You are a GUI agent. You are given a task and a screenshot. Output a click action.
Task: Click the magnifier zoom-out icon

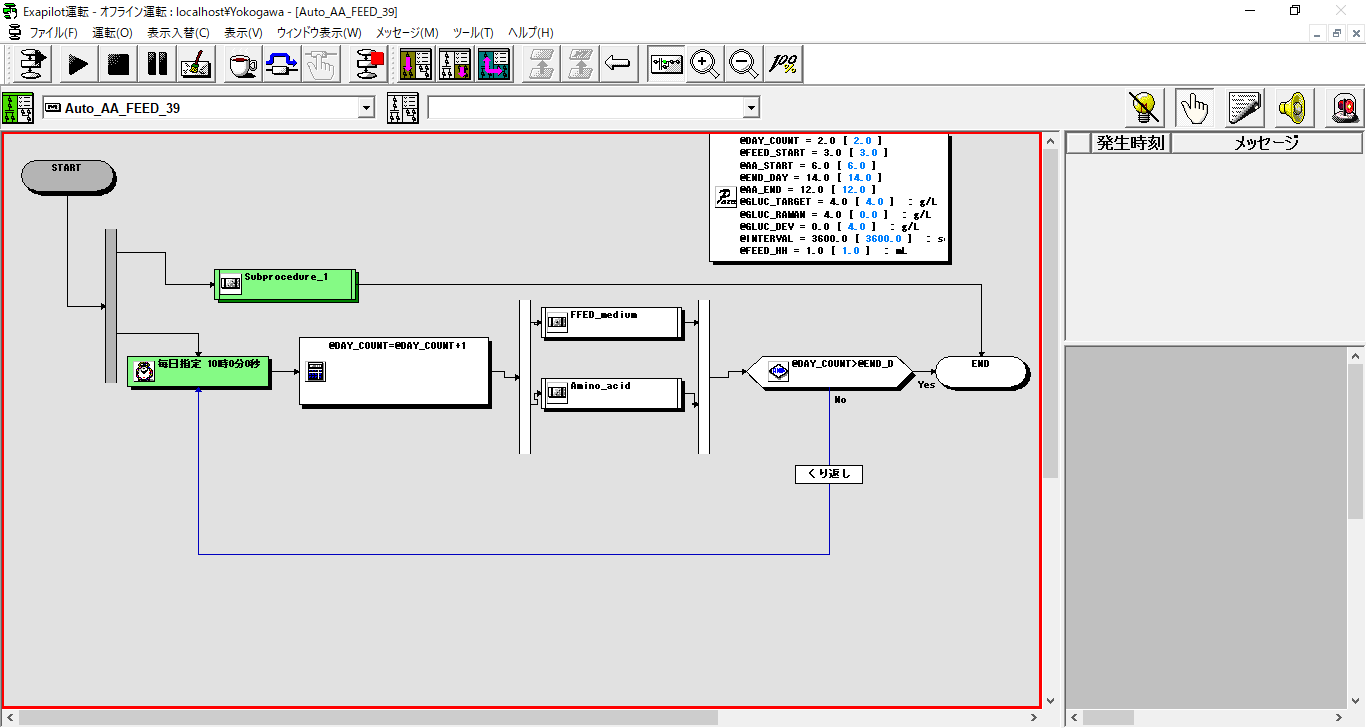point(743,65)
